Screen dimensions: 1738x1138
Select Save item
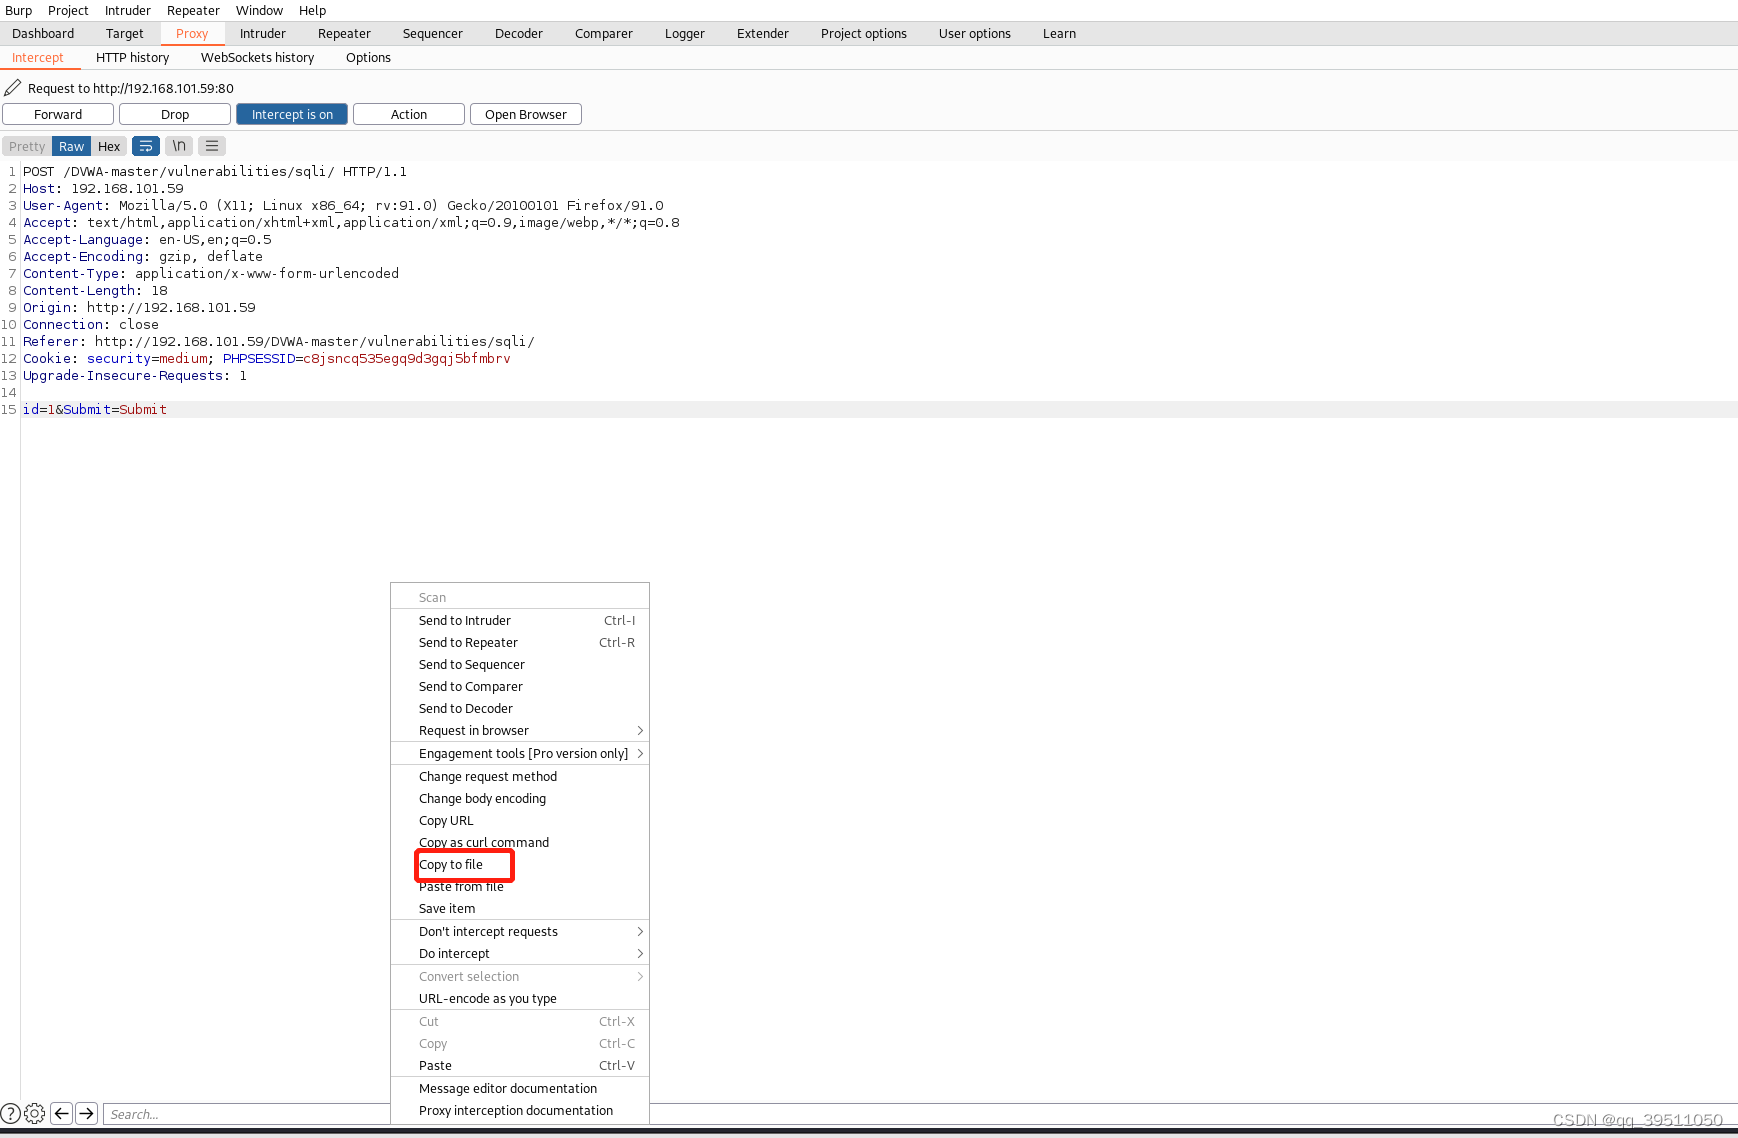click(x=520, y=909)
